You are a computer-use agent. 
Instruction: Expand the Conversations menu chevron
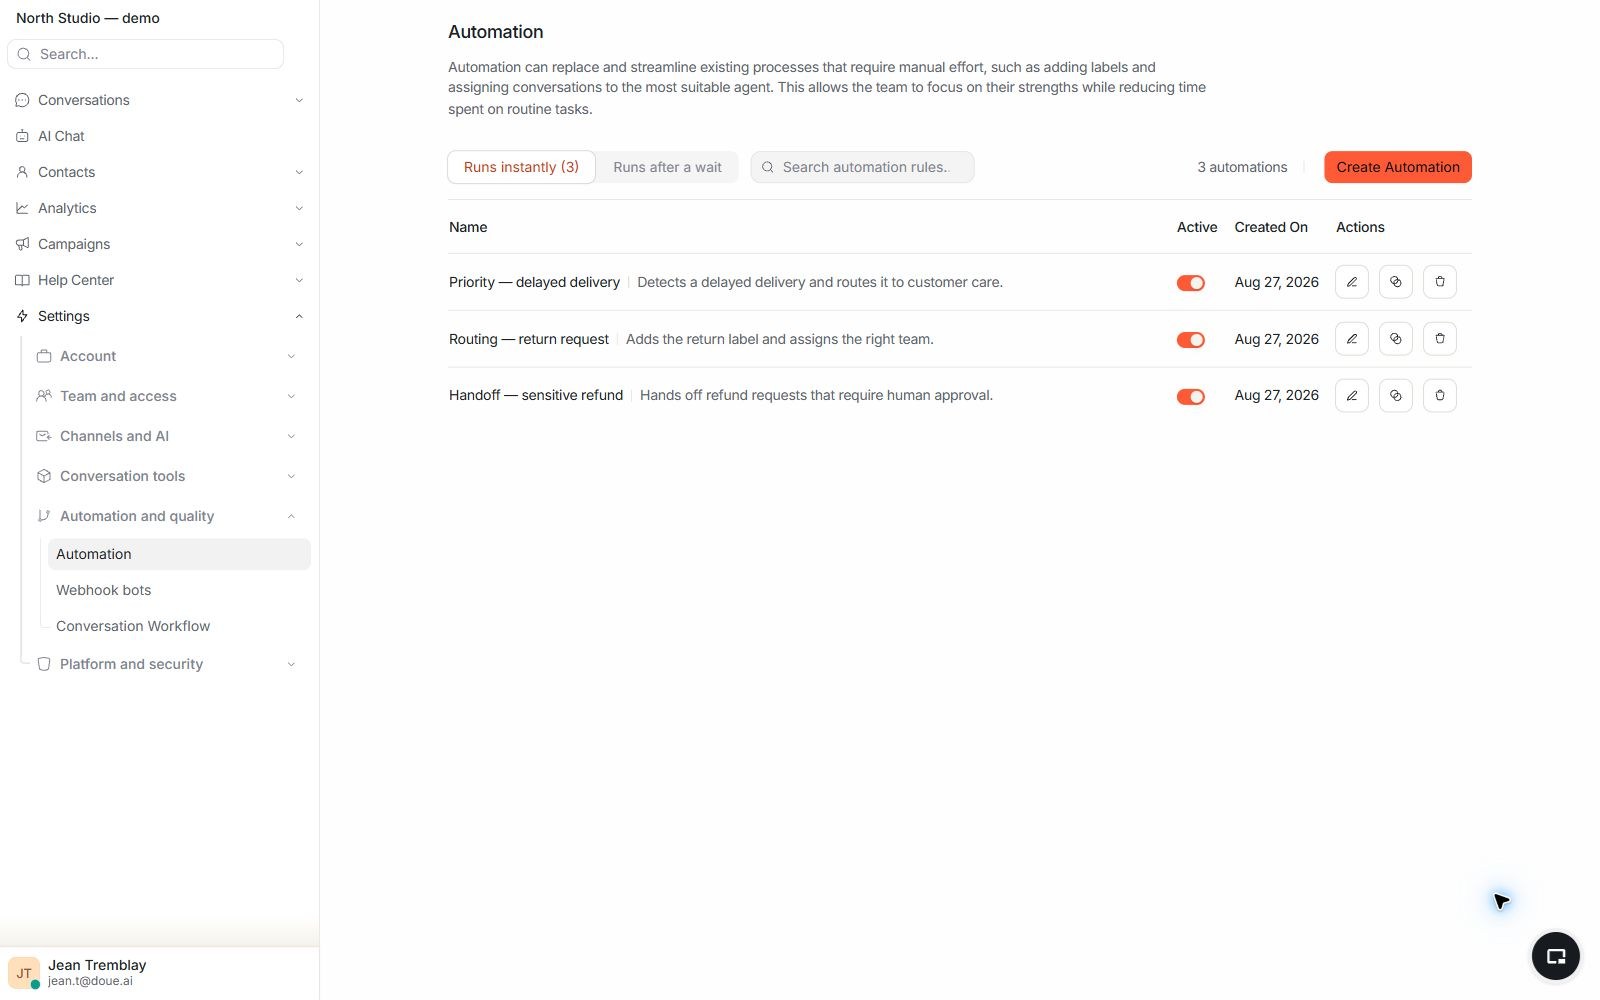coord(299,100)
